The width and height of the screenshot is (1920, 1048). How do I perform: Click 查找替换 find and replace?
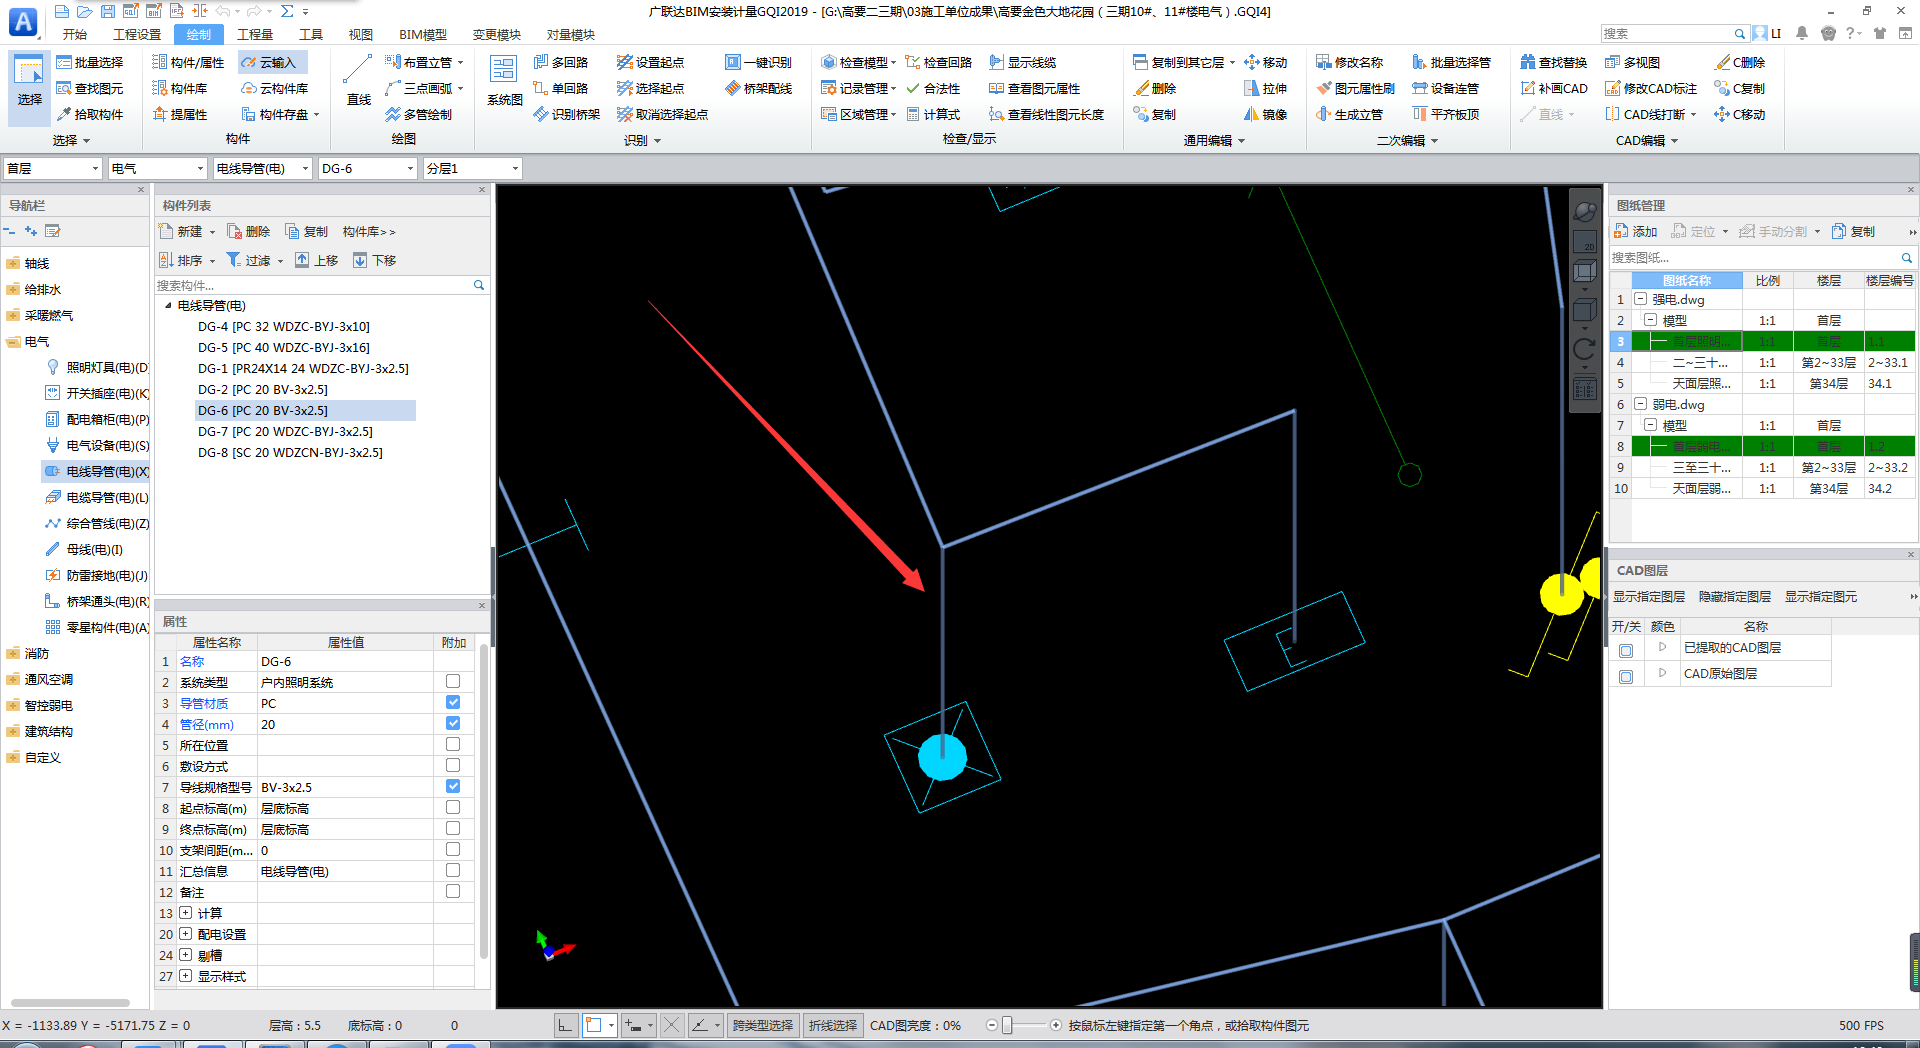(x=1554, y=62)
